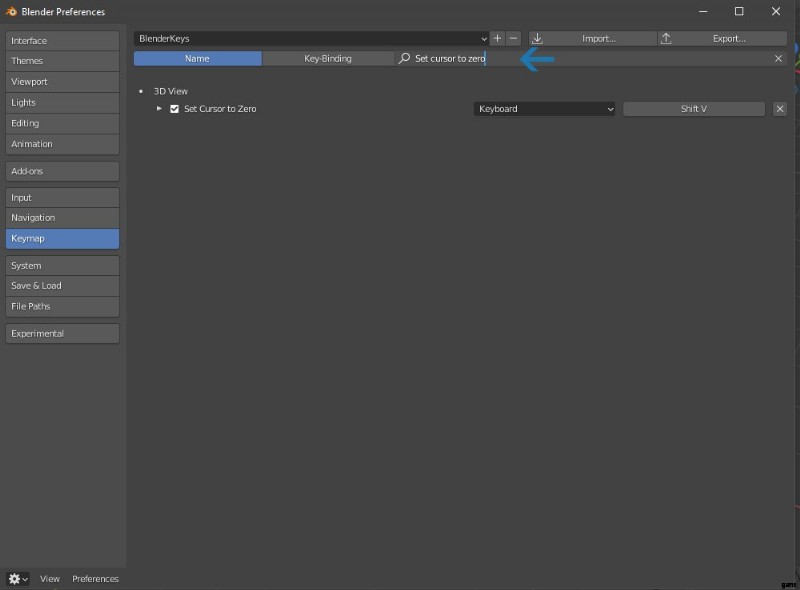Open the Add-ons preferences section
800x590 pixels.
click(x=62, y=171)
